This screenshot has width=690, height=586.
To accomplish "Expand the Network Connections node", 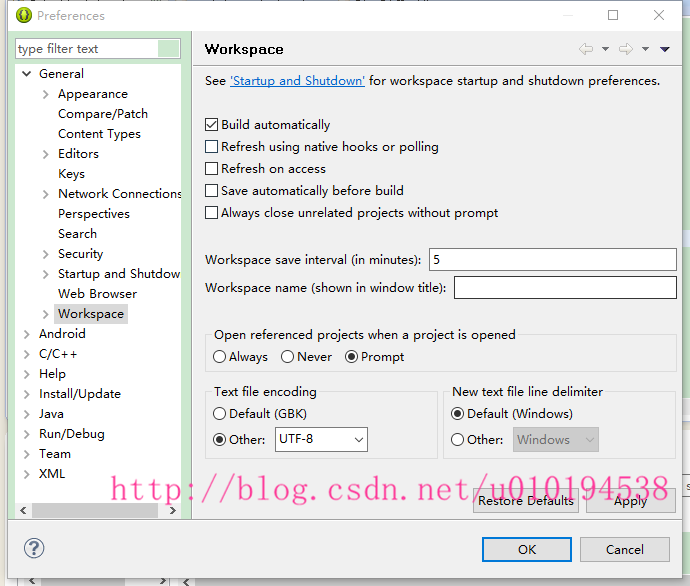I will click(45, 194).
